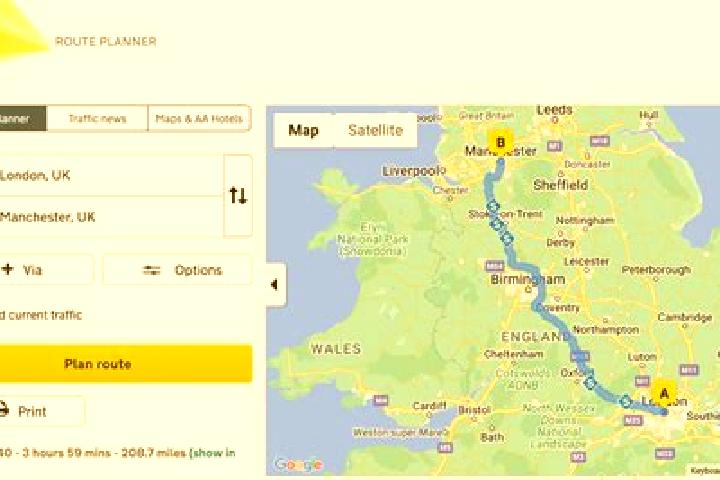Click the Manchester, UK destination field
The image size is (720, 480).
[x=111, y=217]
